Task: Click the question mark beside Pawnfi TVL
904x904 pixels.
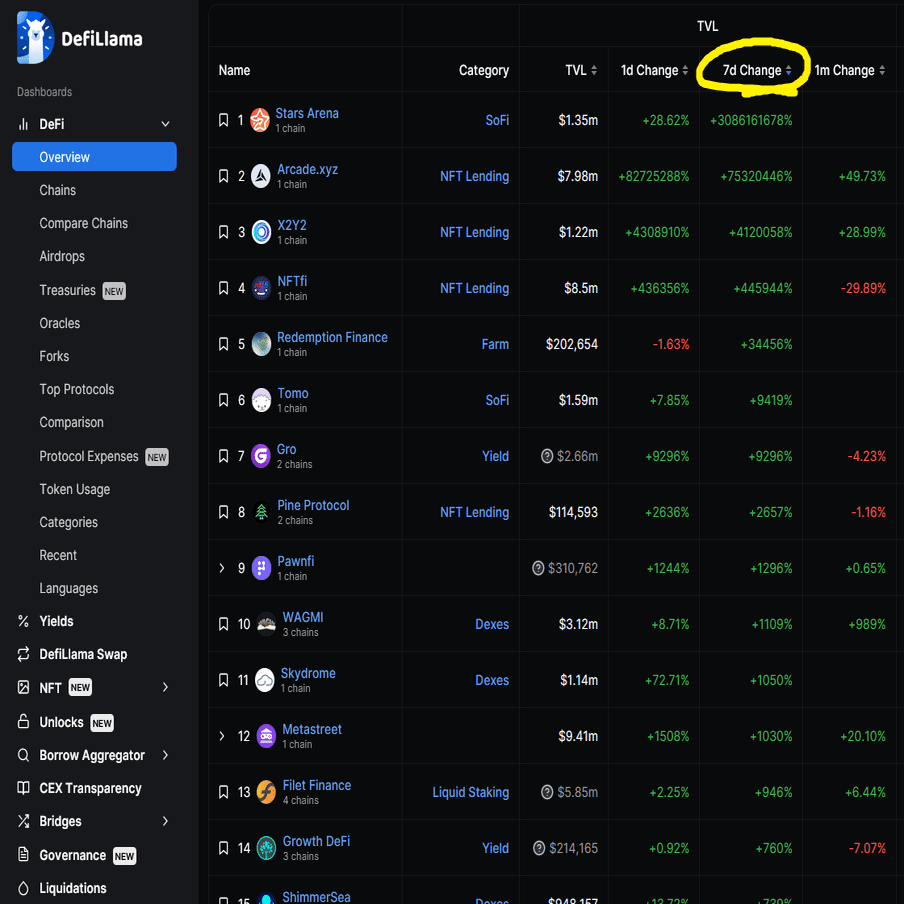Action: click(538, 568)
